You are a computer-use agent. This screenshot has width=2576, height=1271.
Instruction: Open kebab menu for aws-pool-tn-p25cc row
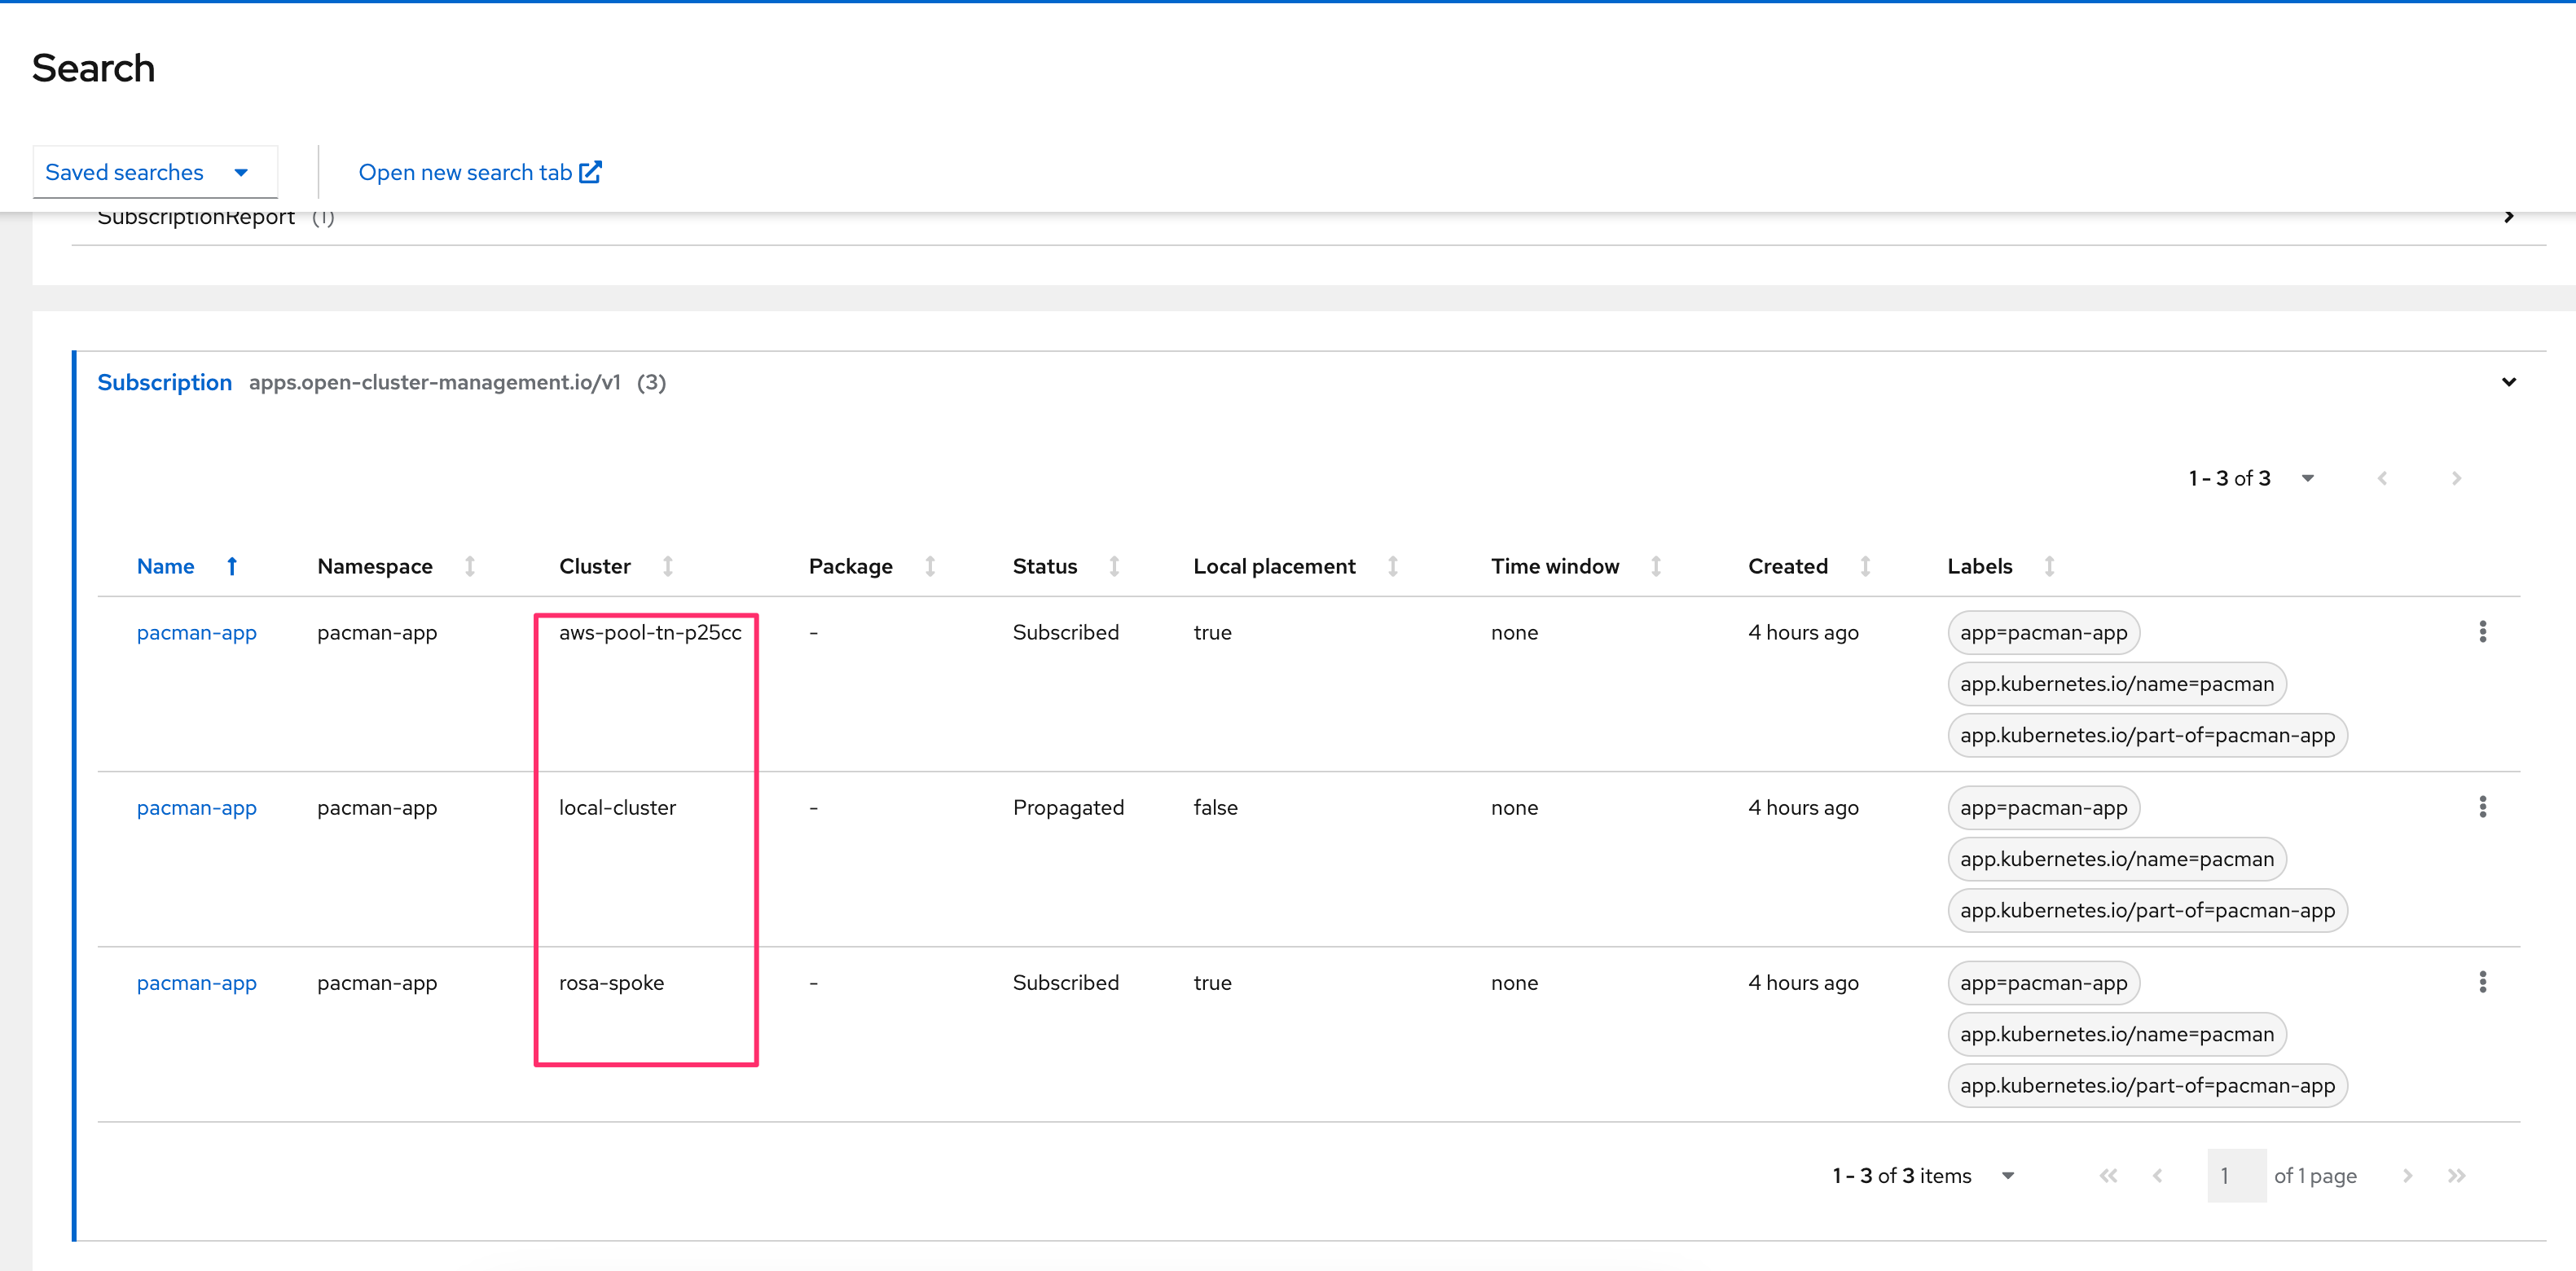pyautogui.click(x=2482, y=631)
